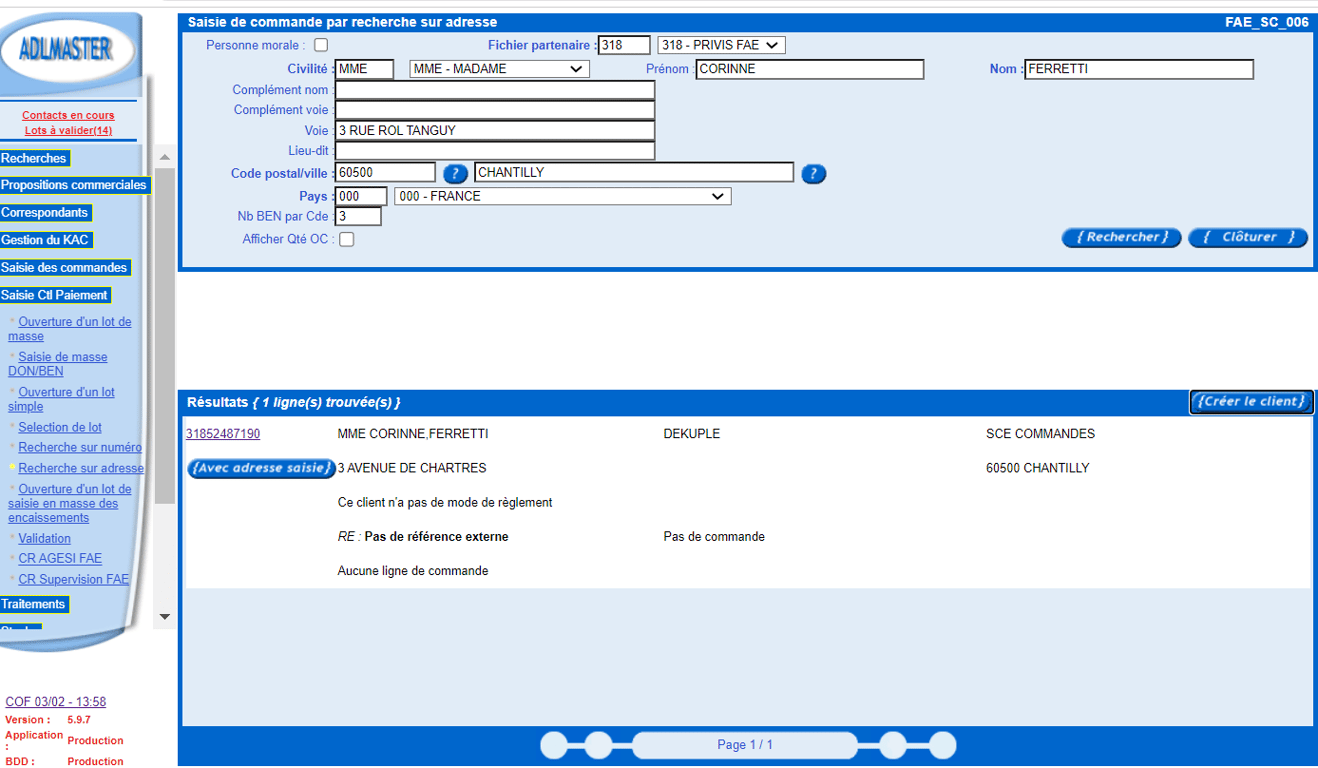Click the Page 1 / 1 indicator

tap(745, 745)
